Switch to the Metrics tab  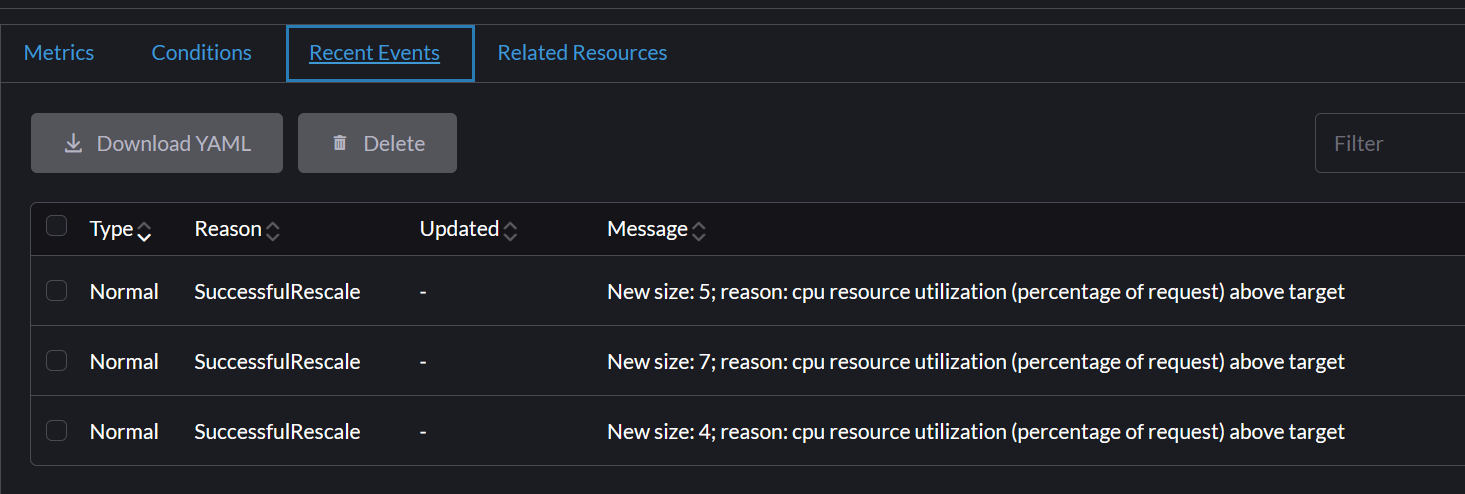(x=59, y=53)
